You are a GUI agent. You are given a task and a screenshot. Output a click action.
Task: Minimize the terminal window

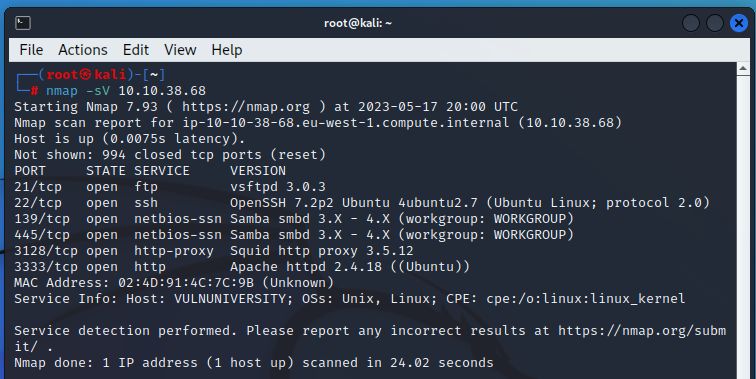click(691, 23)
